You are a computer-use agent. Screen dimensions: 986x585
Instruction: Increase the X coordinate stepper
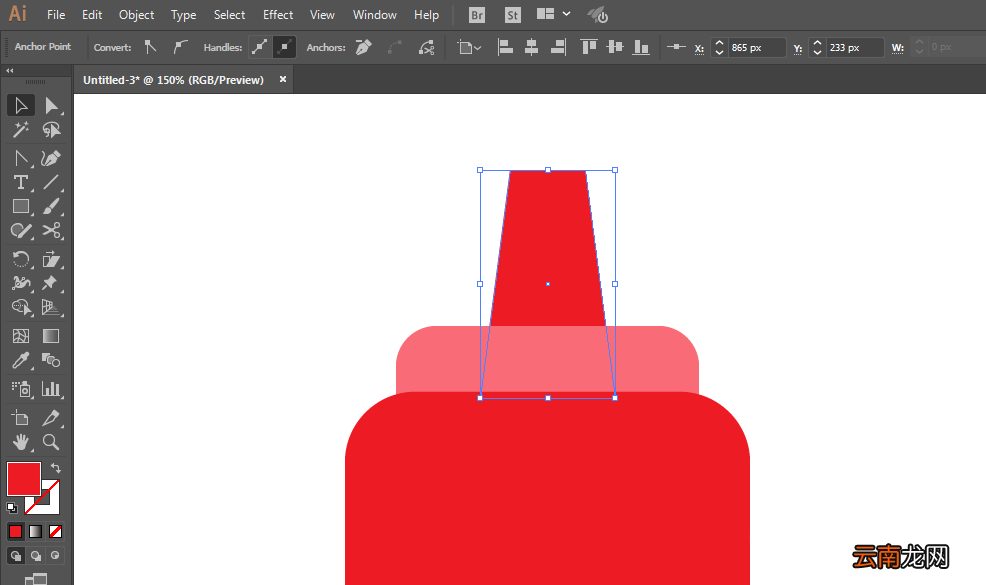[x=719, y=43]
